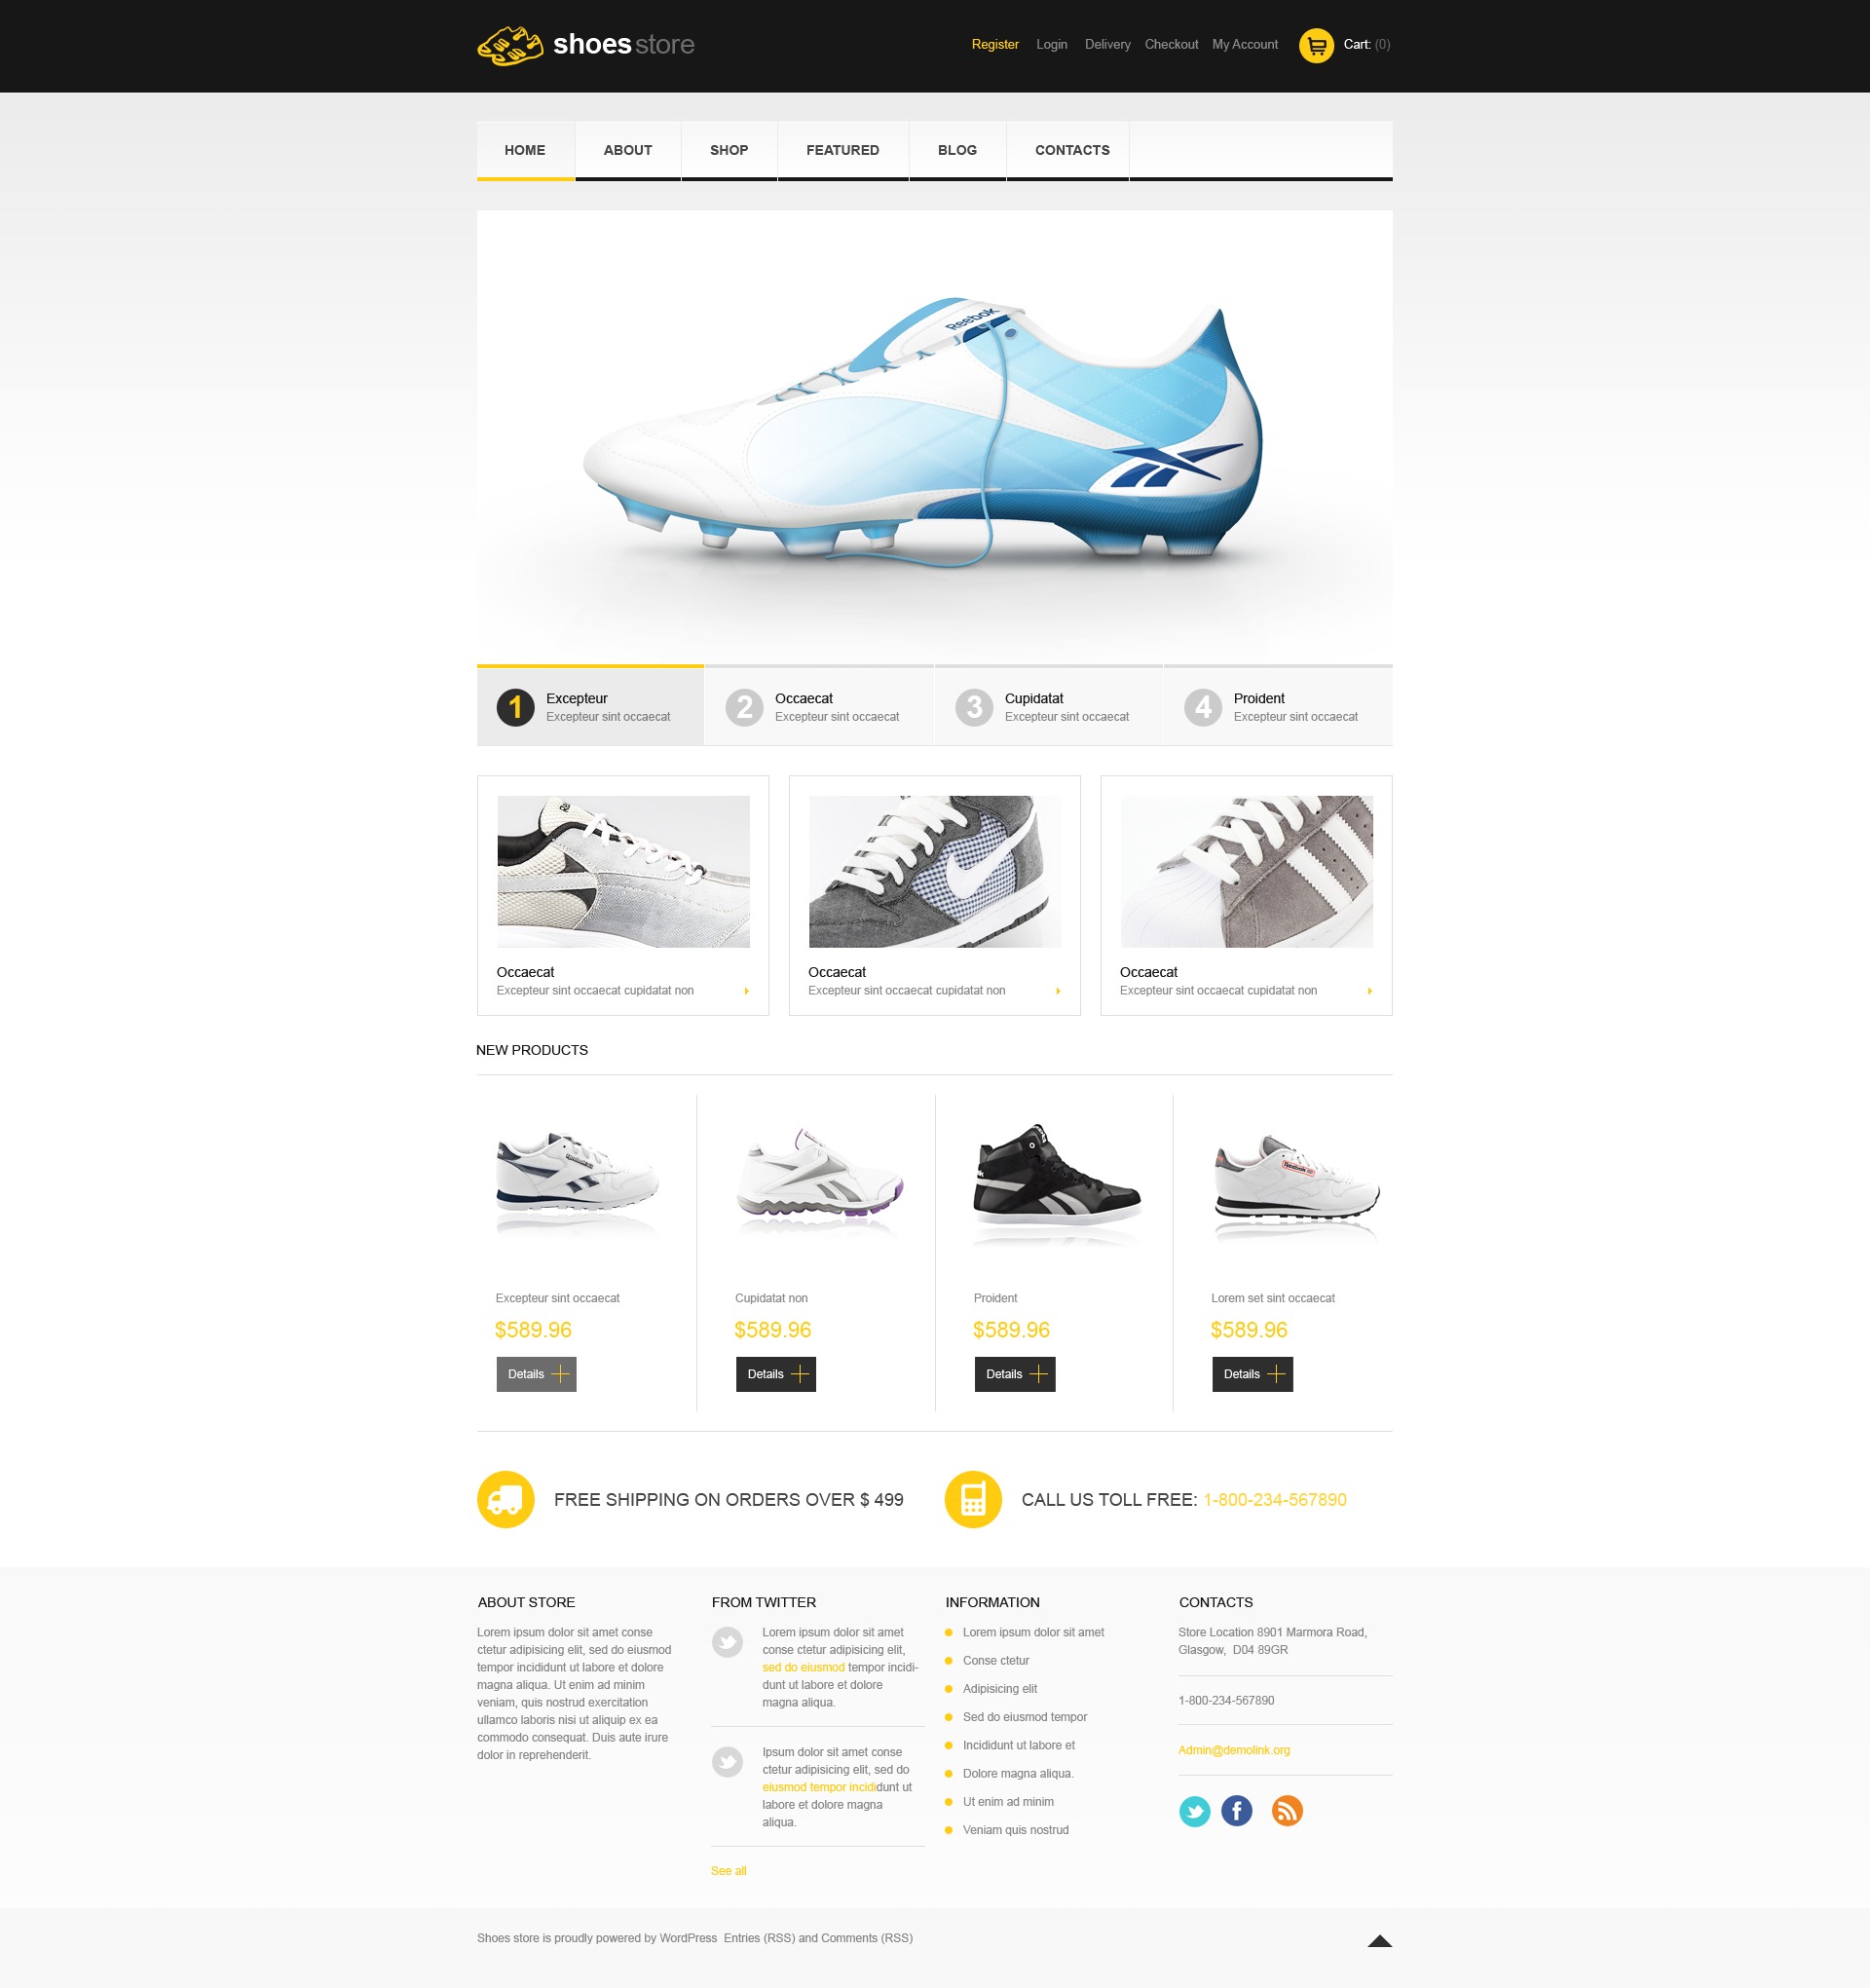Open the Nike checkered sneaker thumbnail
Viewport: 1870px width, 1988px height.
point(935,871)
